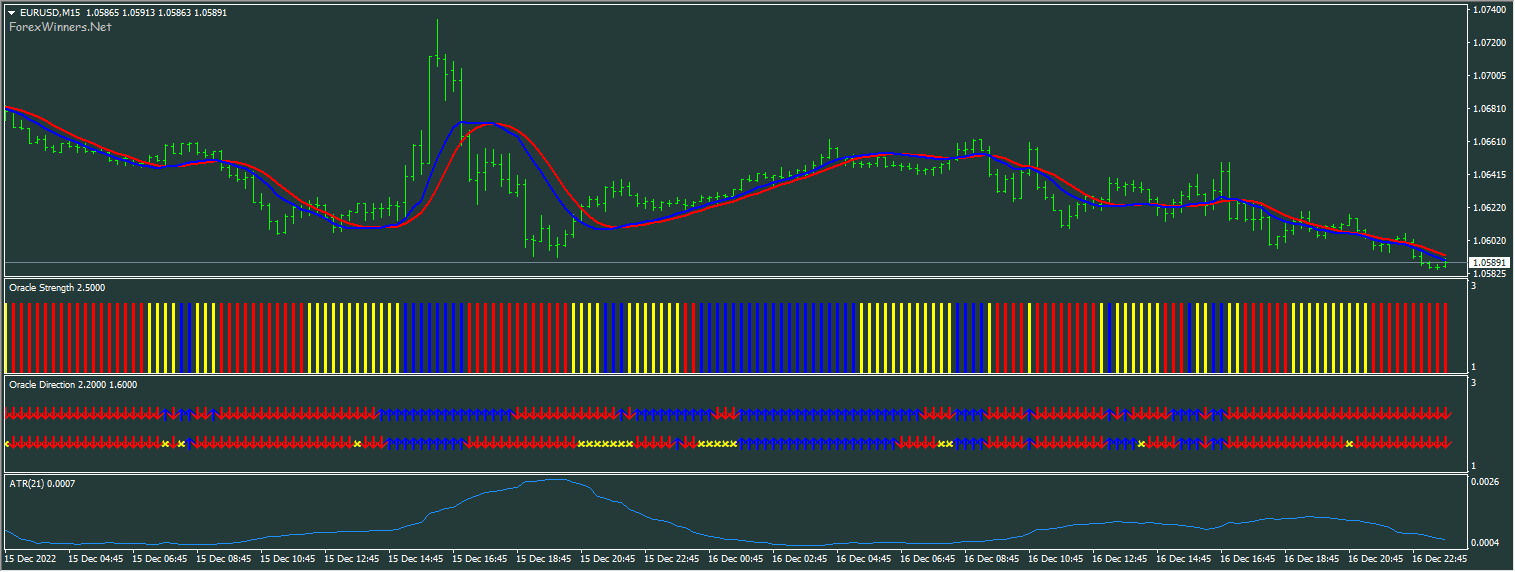
Task: Select the Oracle Direction 2.2000 1.6000 label
Action: point(73,384)
